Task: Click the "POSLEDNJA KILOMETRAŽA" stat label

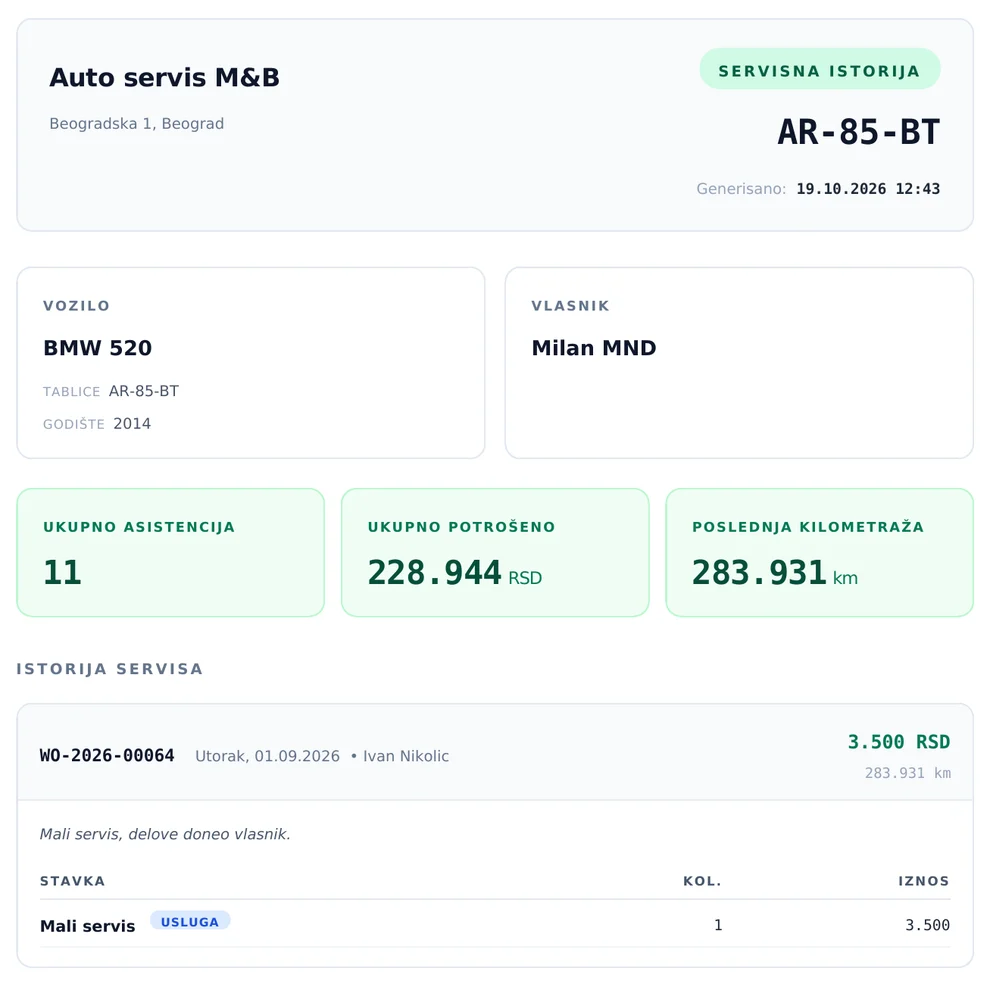Action: [x=808, y=527]
